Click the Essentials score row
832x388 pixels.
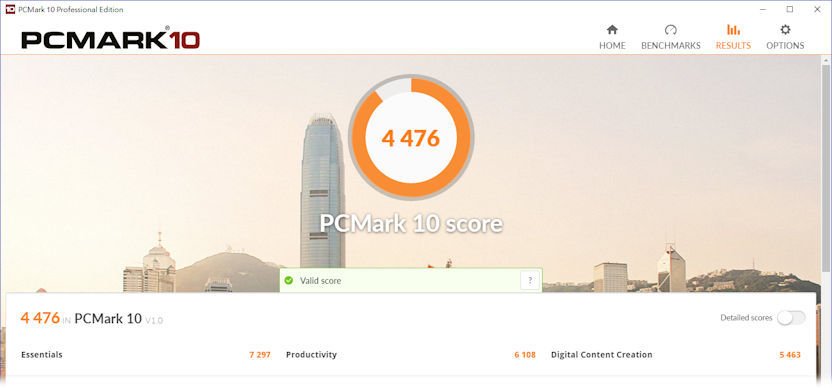(x=146, y=355)
